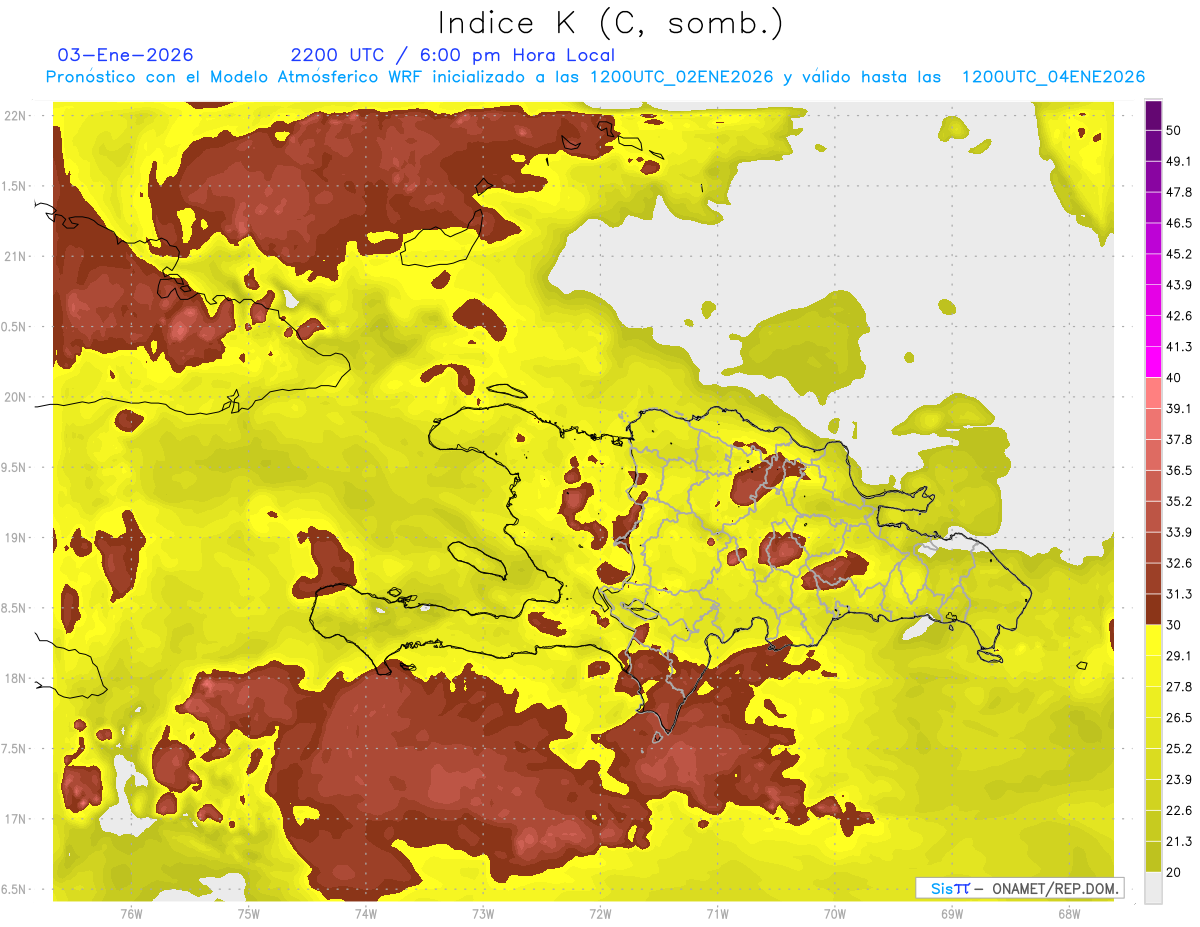This screenshot has width=1200, height=927.
Task: Pick the dark brown legend swatch between 30 and 31.3
Action: [1153, 609]
